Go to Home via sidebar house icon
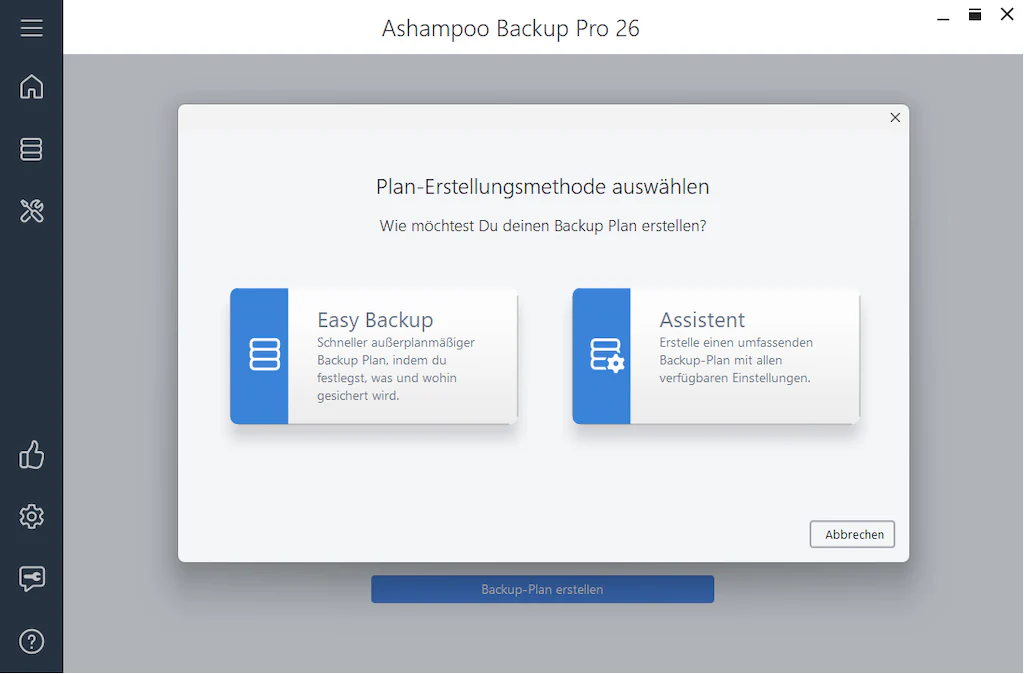 pyautogui.click(x=31, y=87)
